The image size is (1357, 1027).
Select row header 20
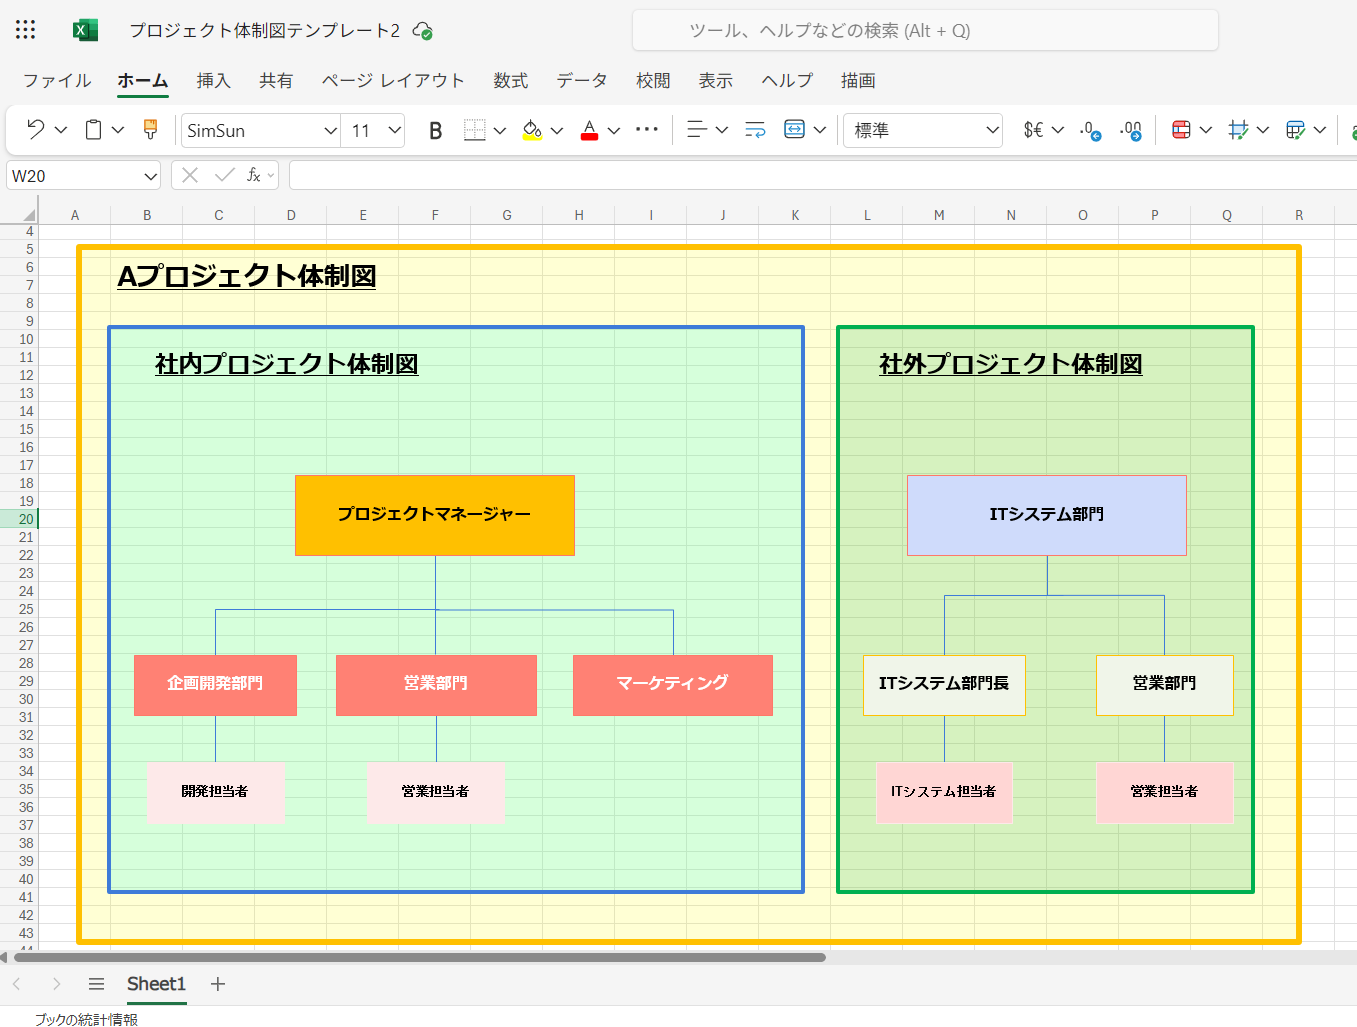coord(20,519)
